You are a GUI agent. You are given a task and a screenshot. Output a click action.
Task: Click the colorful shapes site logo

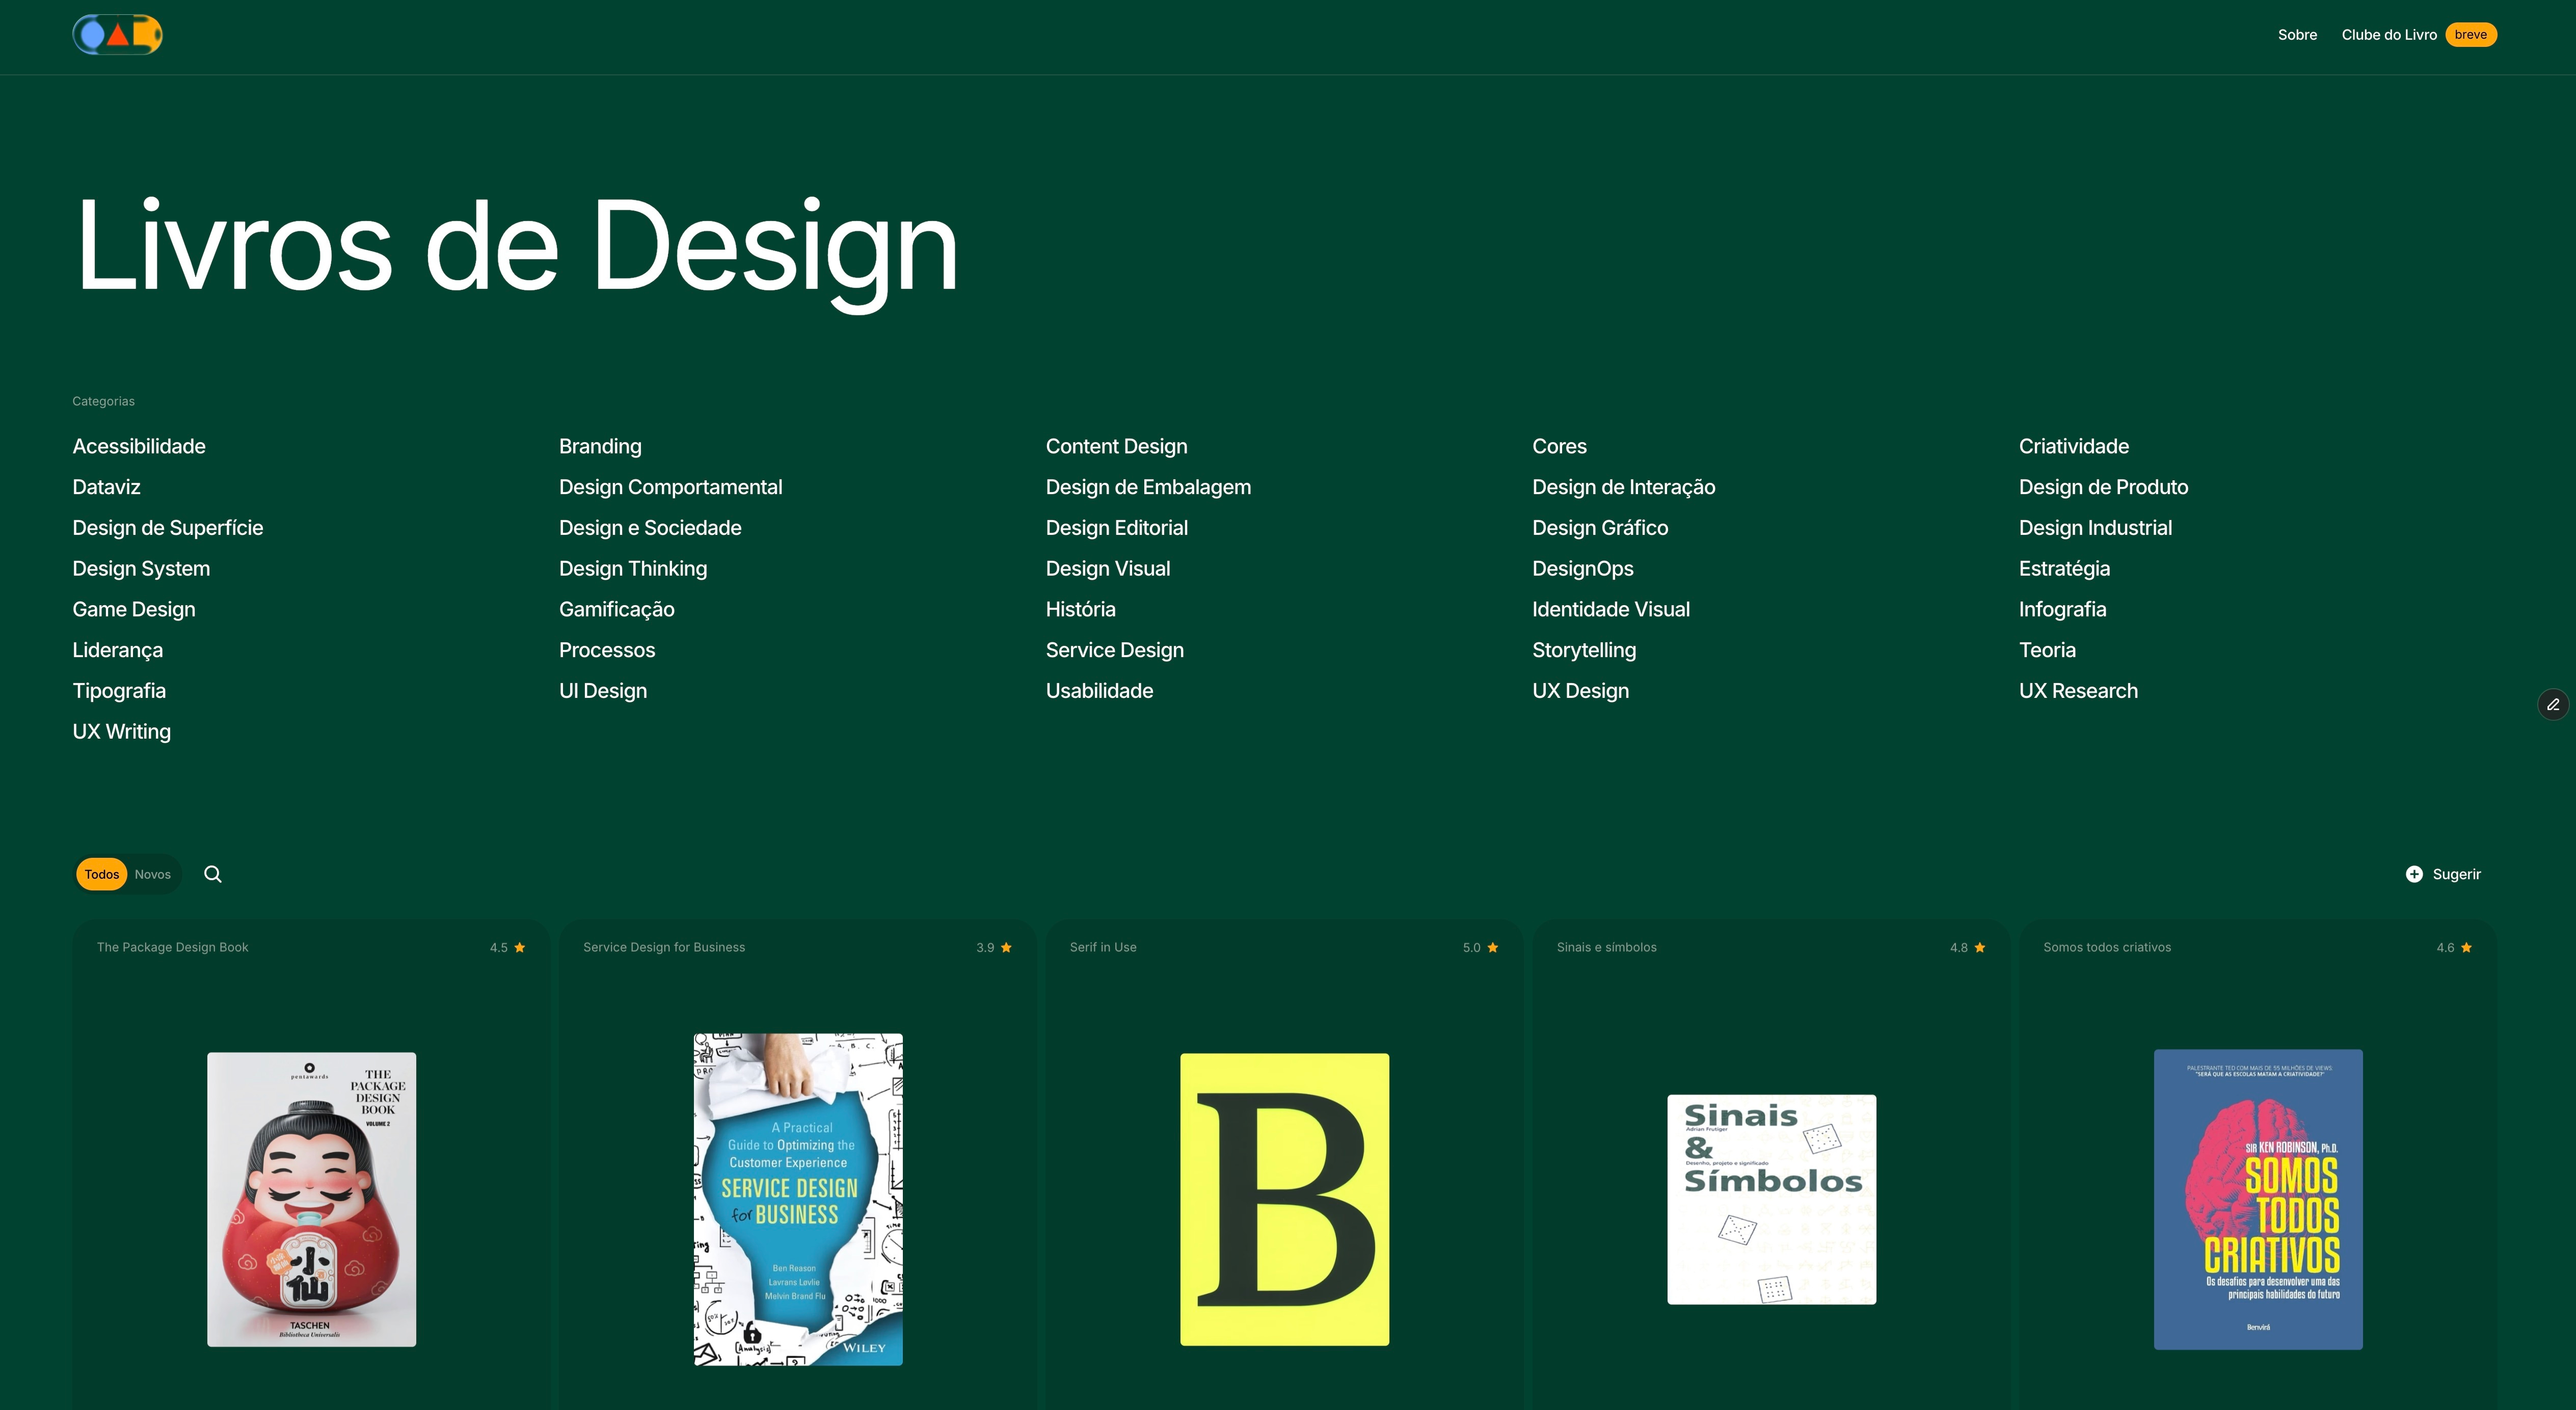point(117,35)
